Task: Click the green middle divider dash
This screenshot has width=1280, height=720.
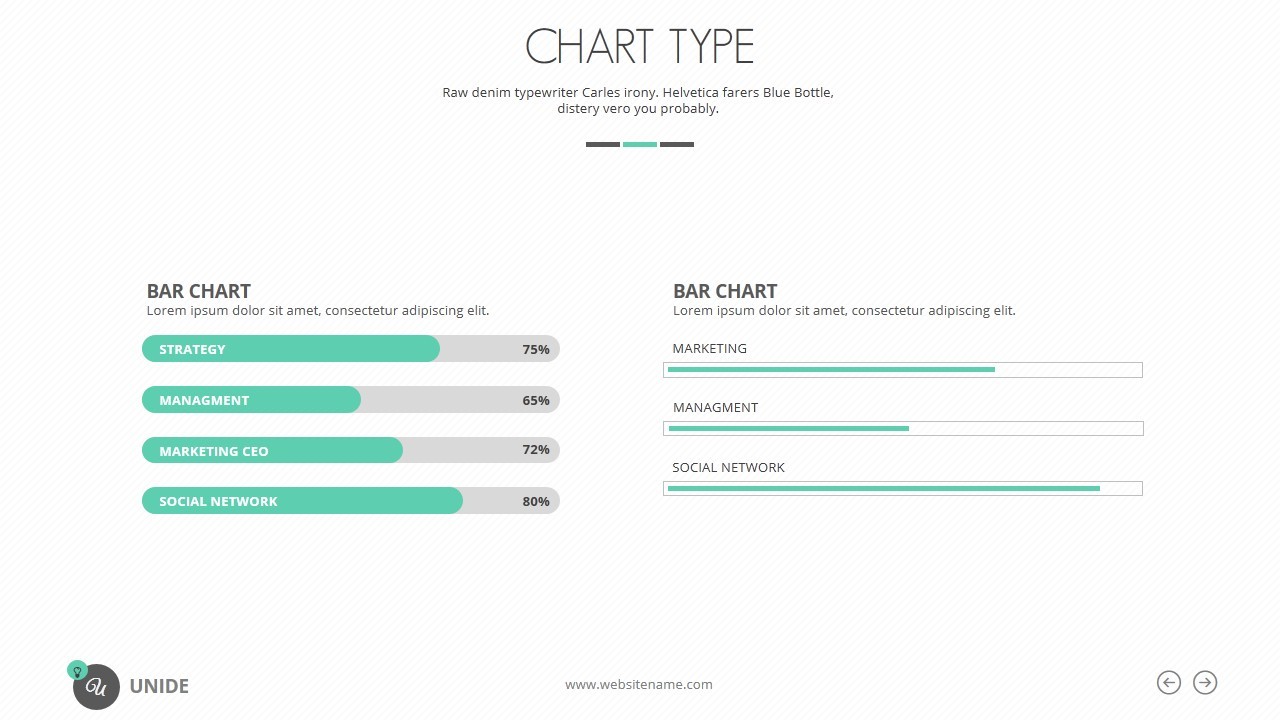Action: (640, 144)
